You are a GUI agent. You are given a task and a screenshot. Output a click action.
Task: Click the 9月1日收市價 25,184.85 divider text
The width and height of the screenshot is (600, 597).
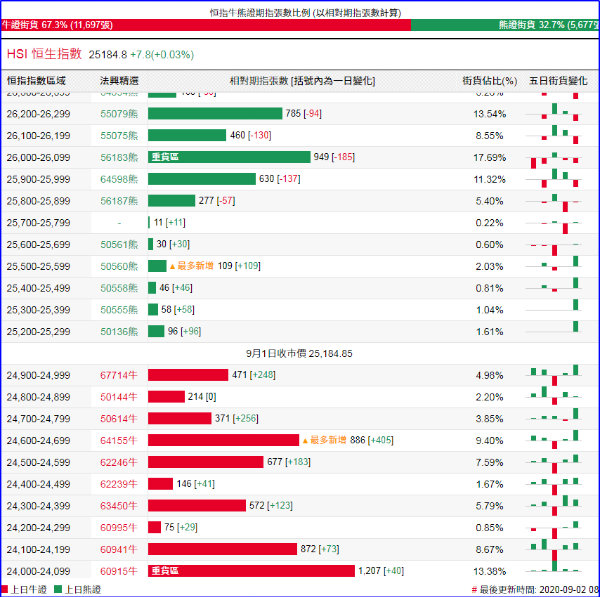(299, 353)
